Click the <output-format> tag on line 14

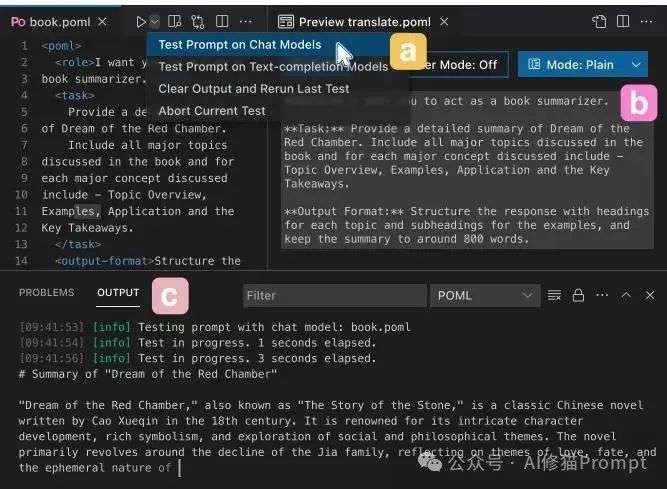point(104,261)
